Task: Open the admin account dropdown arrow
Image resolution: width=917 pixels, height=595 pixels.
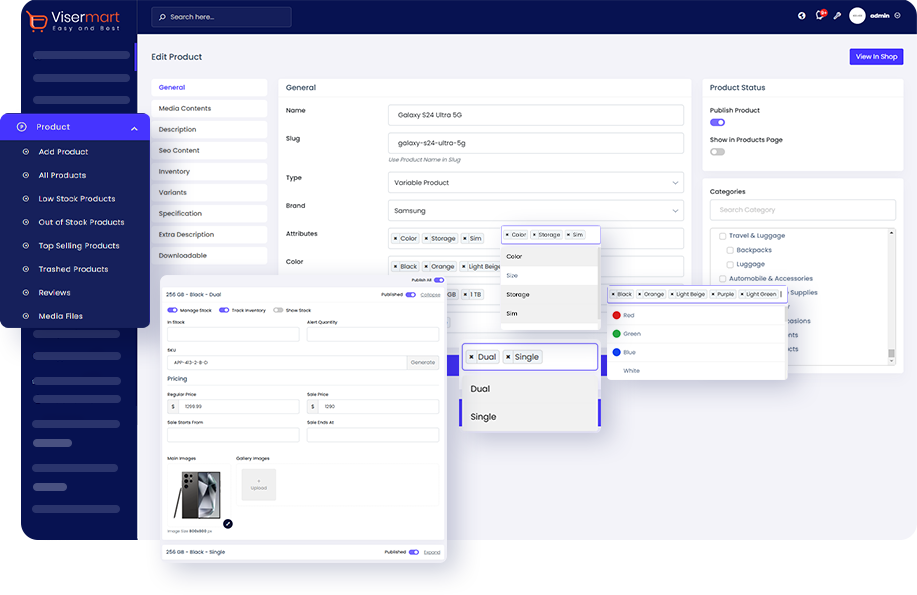Action: click(x=898, y=16)
